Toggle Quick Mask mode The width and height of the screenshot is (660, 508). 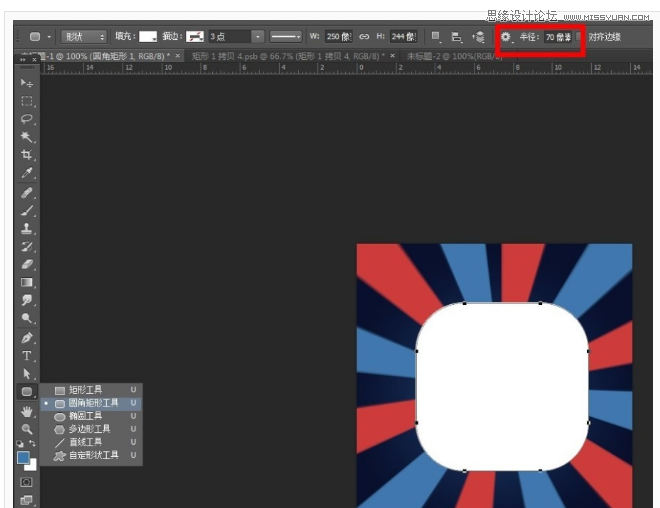pyautogui.click(x=26, y=482)
